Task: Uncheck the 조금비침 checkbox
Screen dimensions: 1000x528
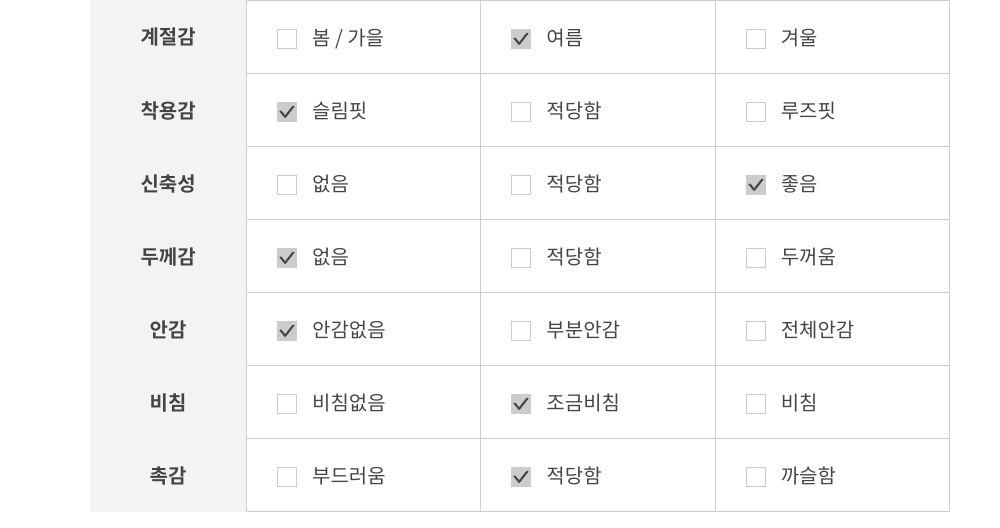Action: [x=521, y=404]
